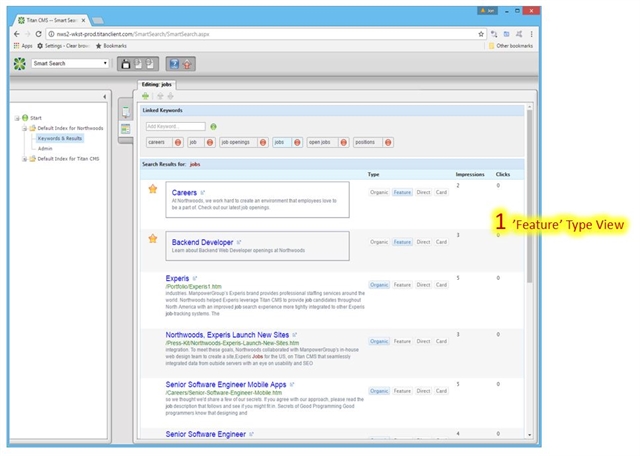Collapse the left navigation panel
This screenshot has height=456, width=640.
tap(104, 97)
